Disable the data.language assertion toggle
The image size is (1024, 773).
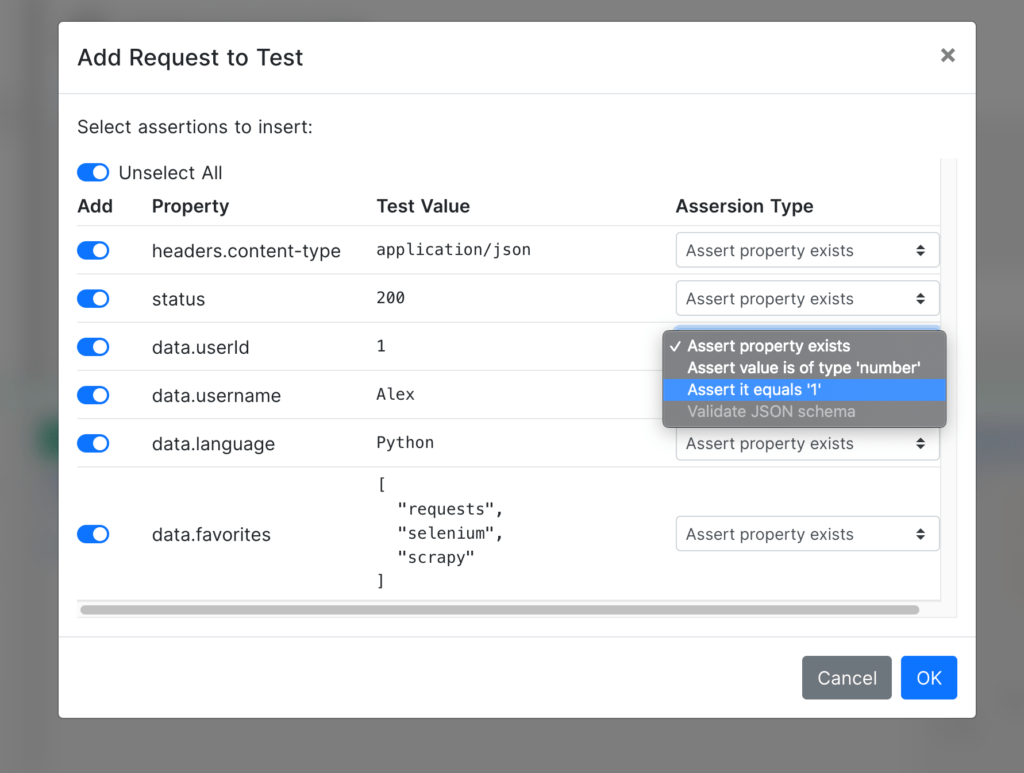tap(93, 443)
